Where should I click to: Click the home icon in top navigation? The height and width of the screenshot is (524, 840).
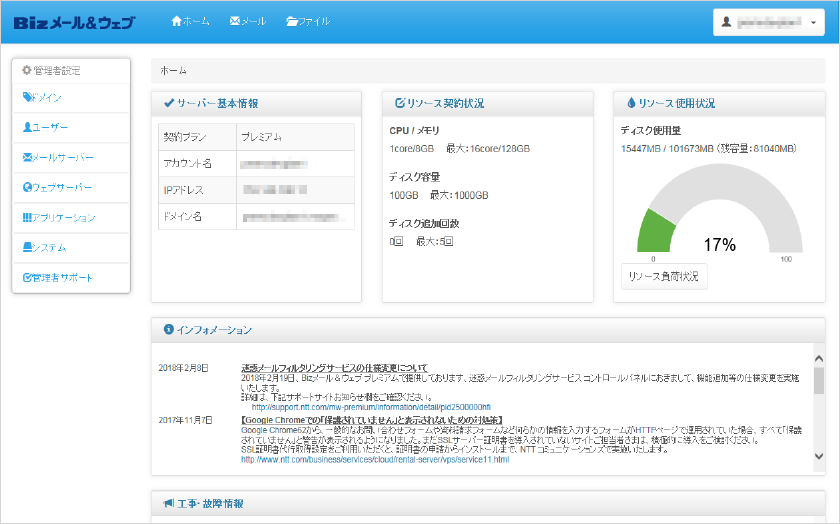pos(176,21)
